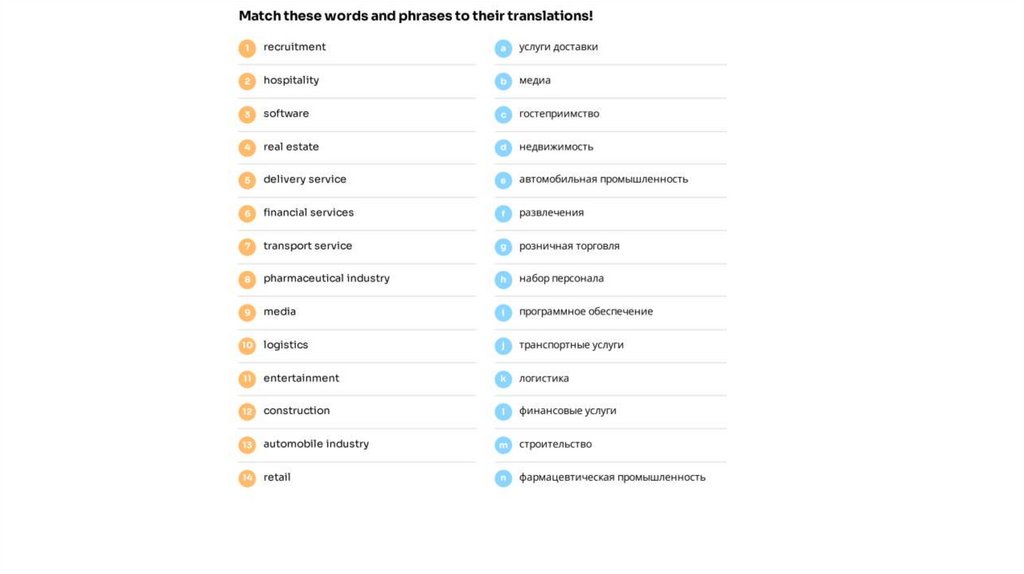Viewport: 1024px width, 574px height.
Task: Click the translation 'программное обеспечение'
Action: coord(586,312)
